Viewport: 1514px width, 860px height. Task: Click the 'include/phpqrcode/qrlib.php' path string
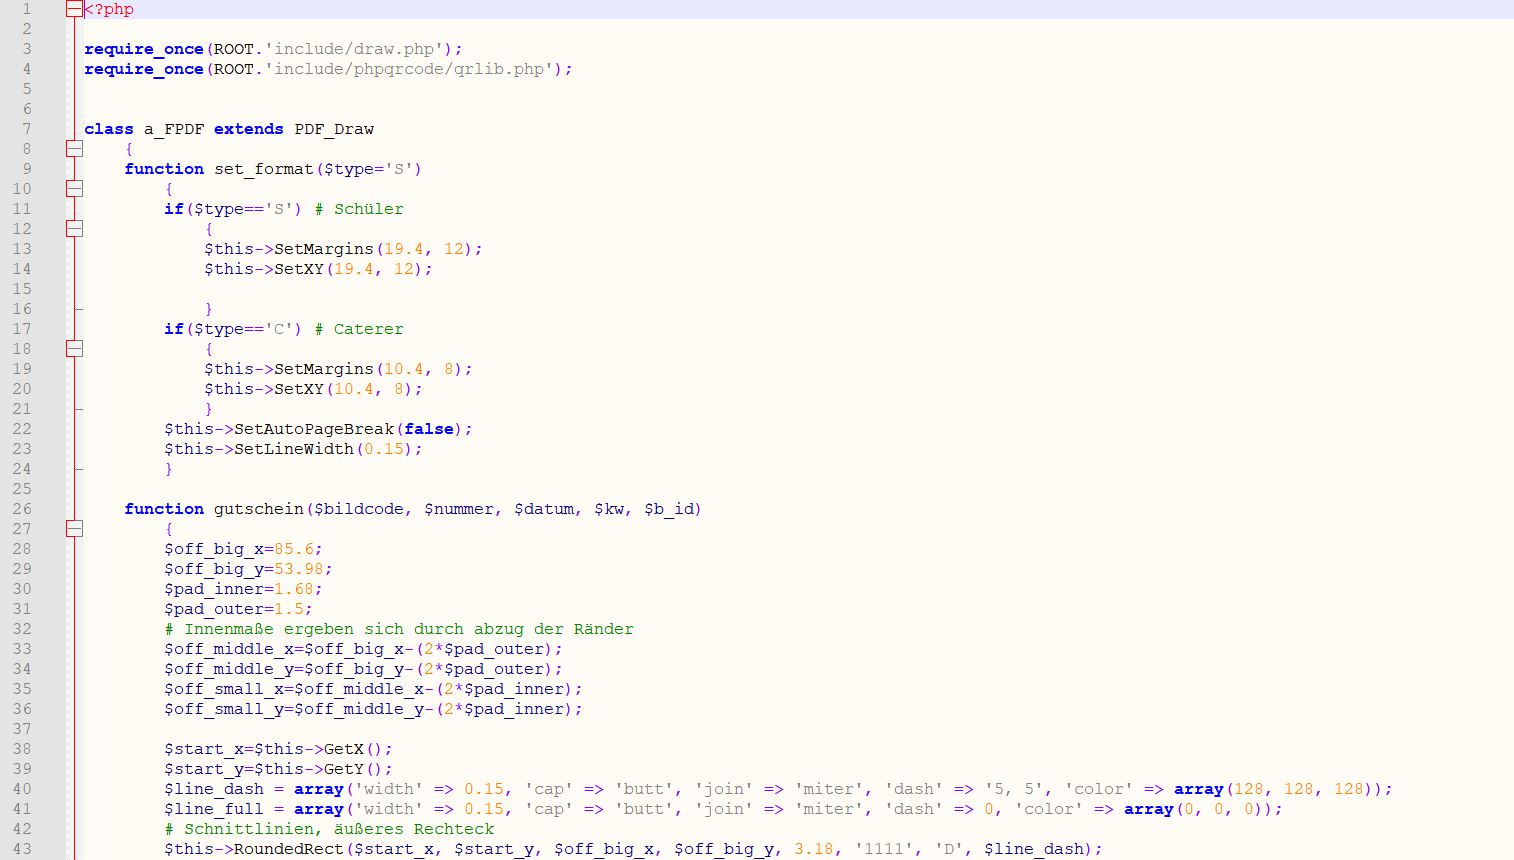click(x=409, y=69)
